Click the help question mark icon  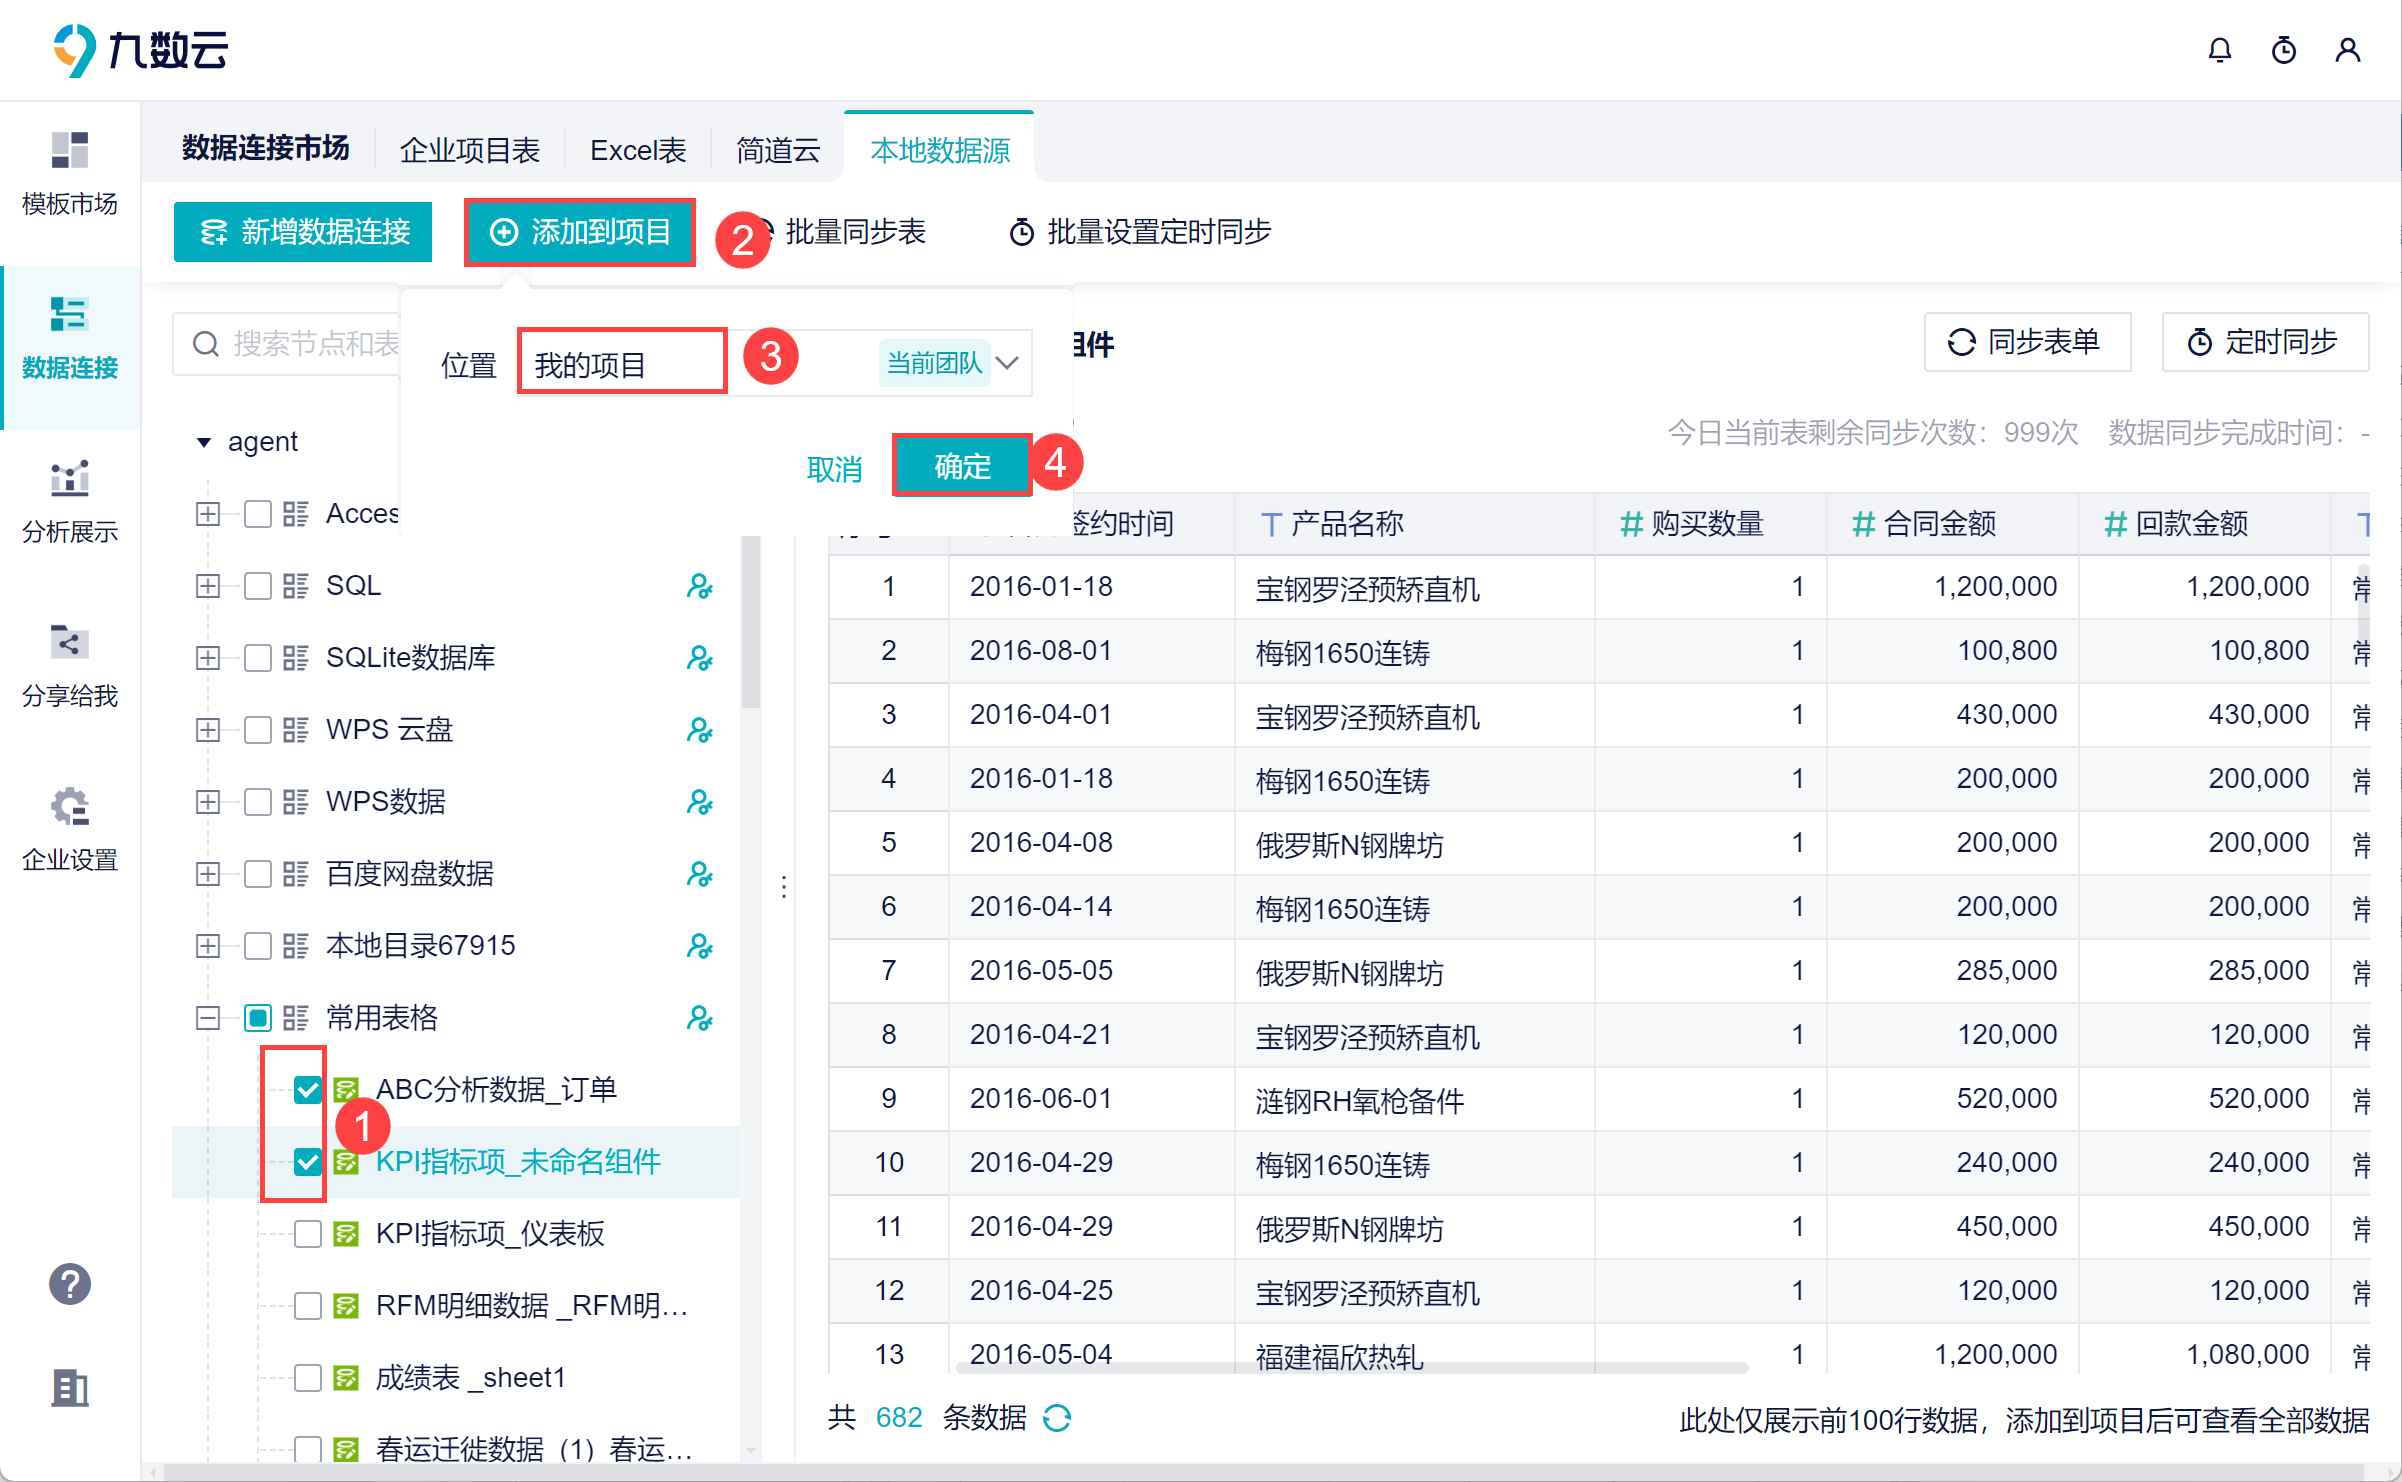point(70,1284)
